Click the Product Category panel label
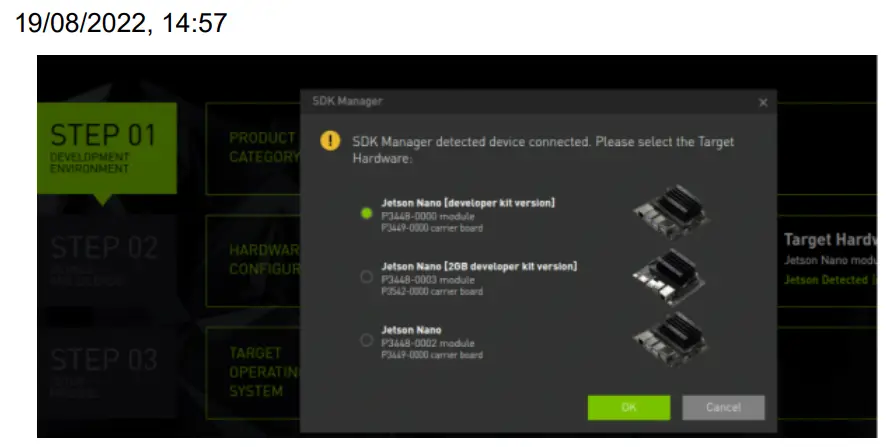 click(264, 147)
